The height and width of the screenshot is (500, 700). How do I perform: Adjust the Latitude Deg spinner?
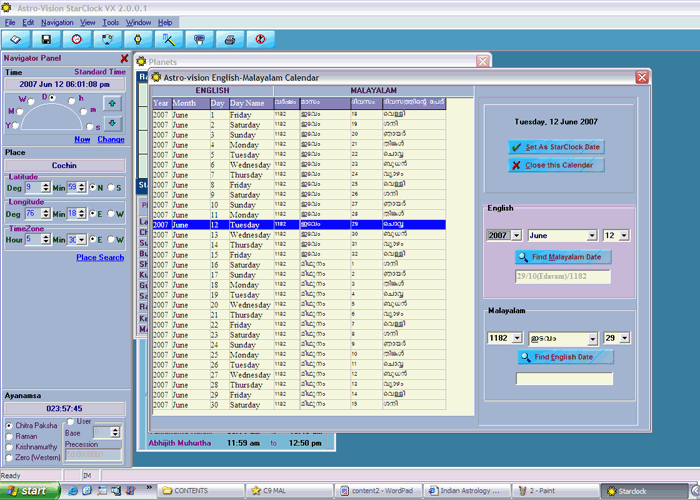(x=46, y=188)
